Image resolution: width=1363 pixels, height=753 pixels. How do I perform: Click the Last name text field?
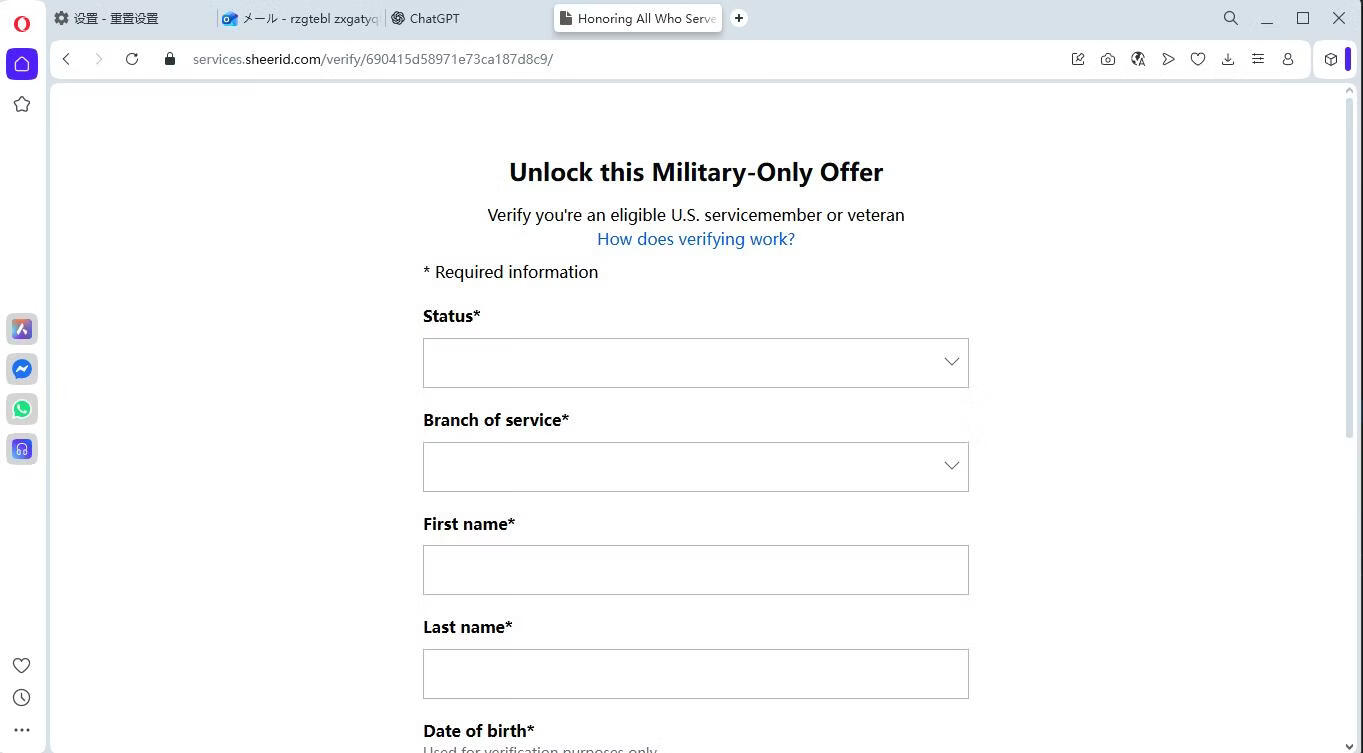[695, 674]
